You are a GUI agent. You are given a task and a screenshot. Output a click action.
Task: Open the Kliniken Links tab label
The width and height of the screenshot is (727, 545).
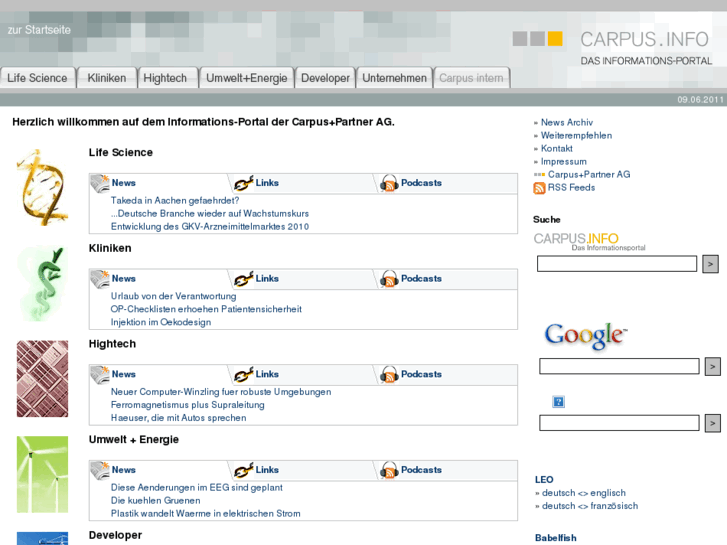click(267, 278)
